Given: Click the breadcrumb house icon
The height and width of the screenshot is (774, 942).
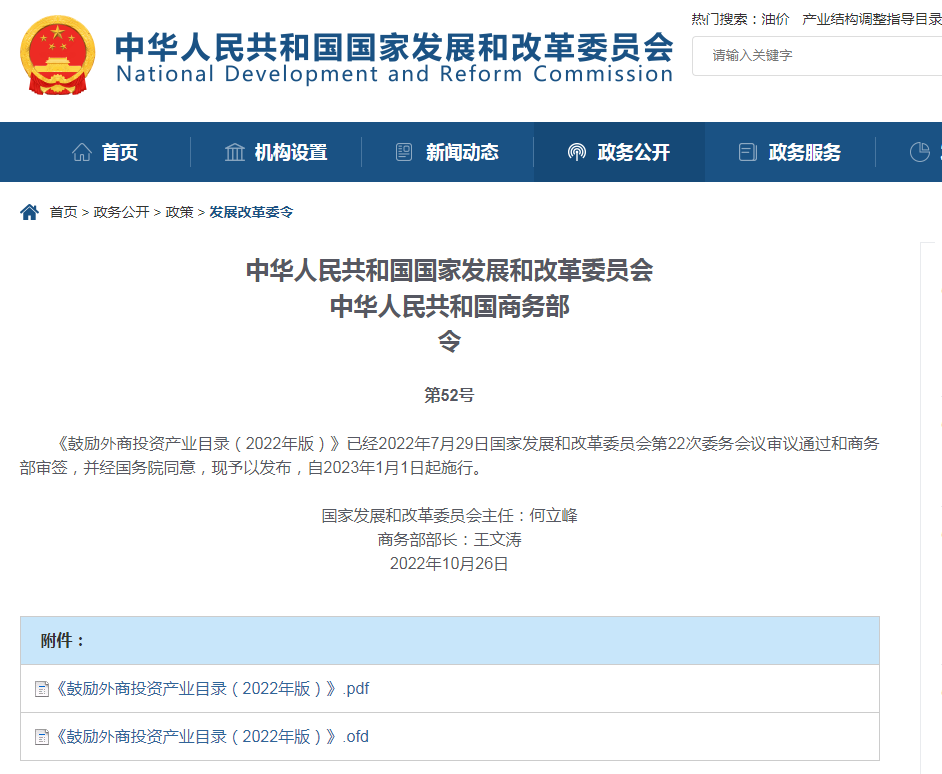Looking at the screenshot, I should point(29,212).
